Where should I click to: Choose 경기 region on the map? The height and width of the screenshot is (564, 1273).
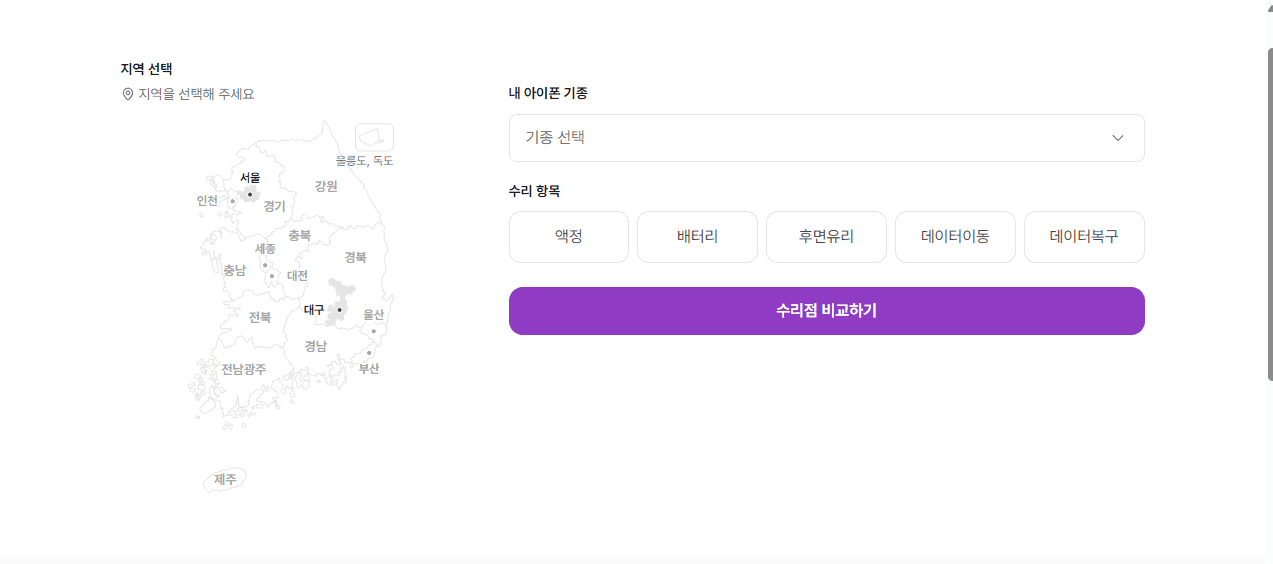coord(275,206)
